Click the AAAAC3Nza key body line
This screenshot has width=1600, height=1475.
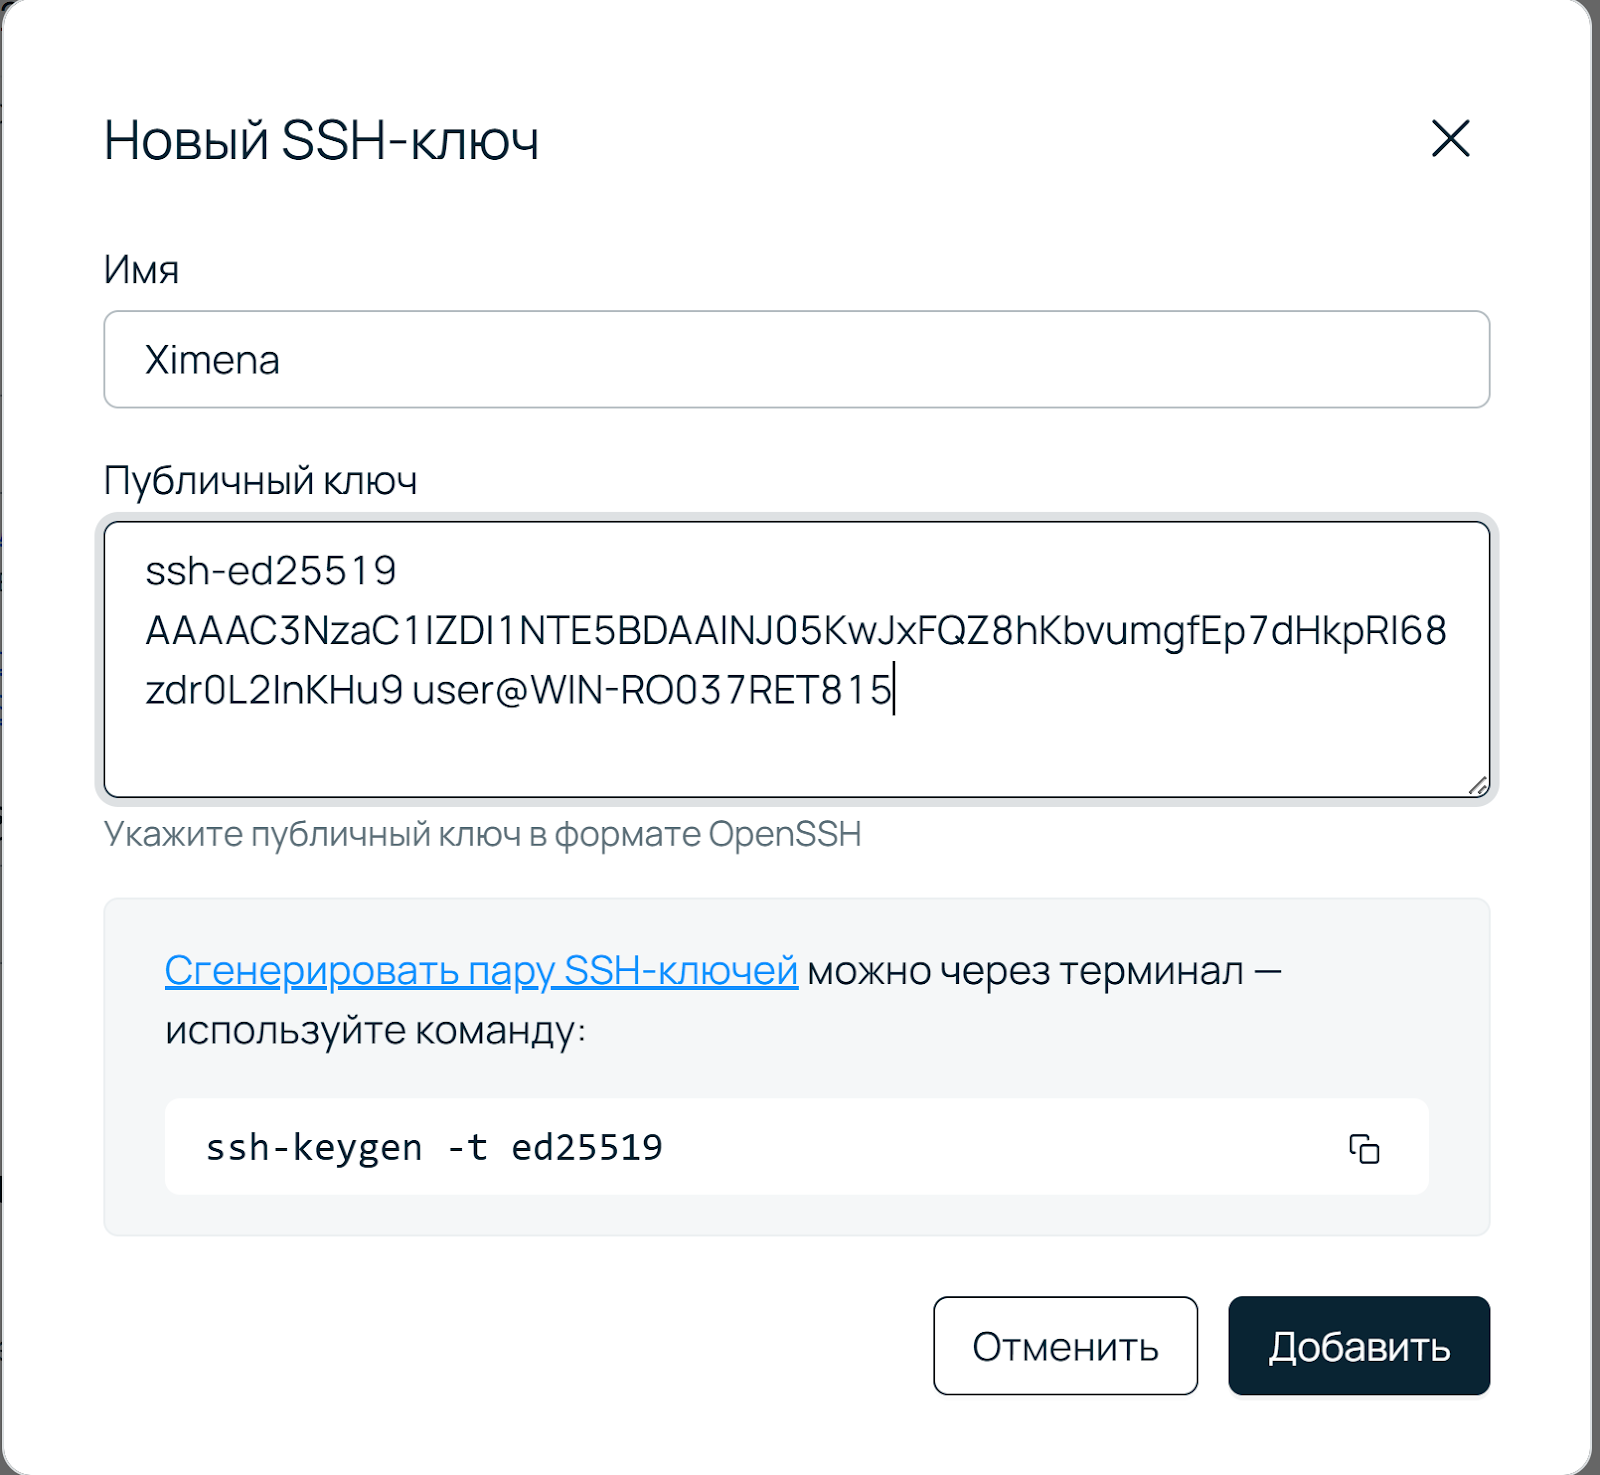[x=795, y=631]
